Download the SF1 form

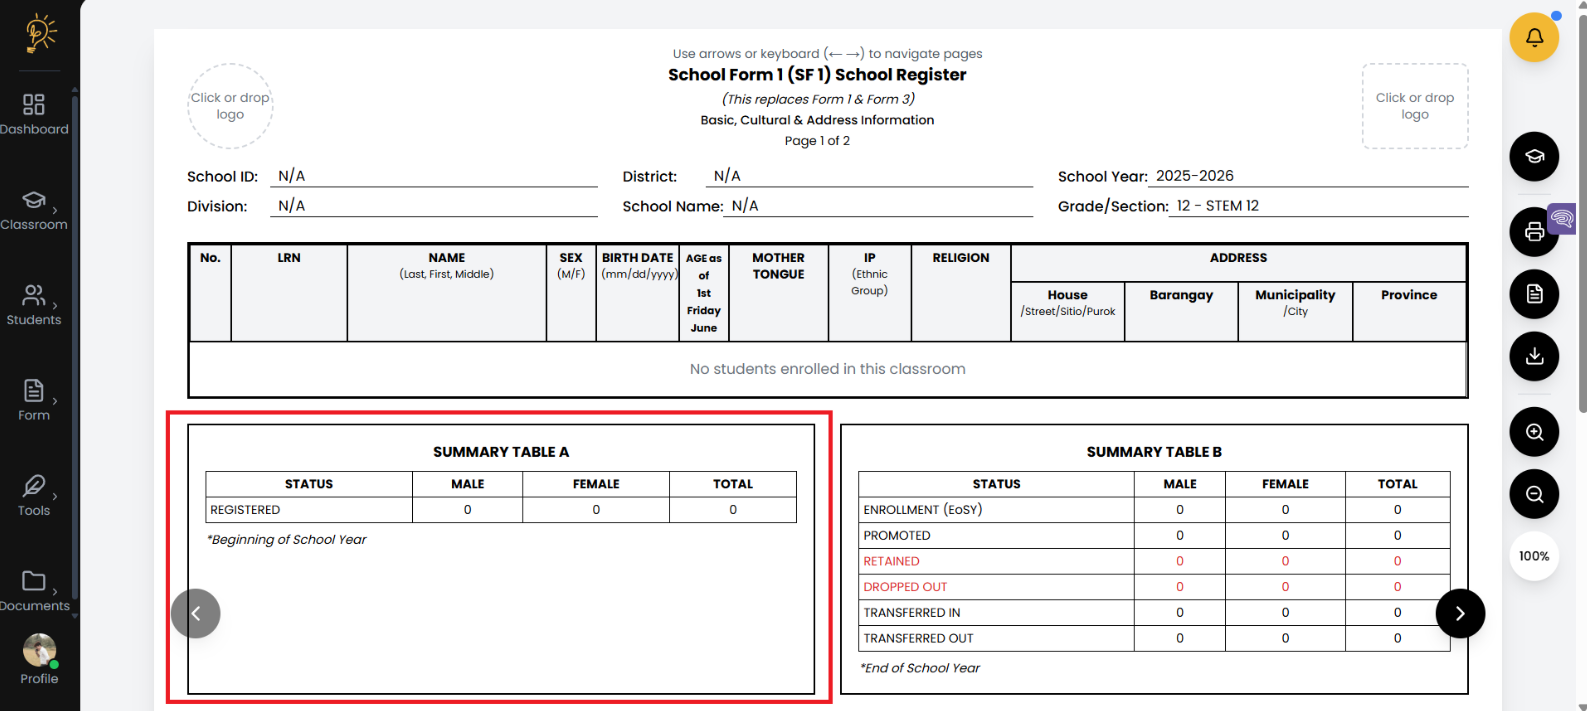pos(1533,356)
